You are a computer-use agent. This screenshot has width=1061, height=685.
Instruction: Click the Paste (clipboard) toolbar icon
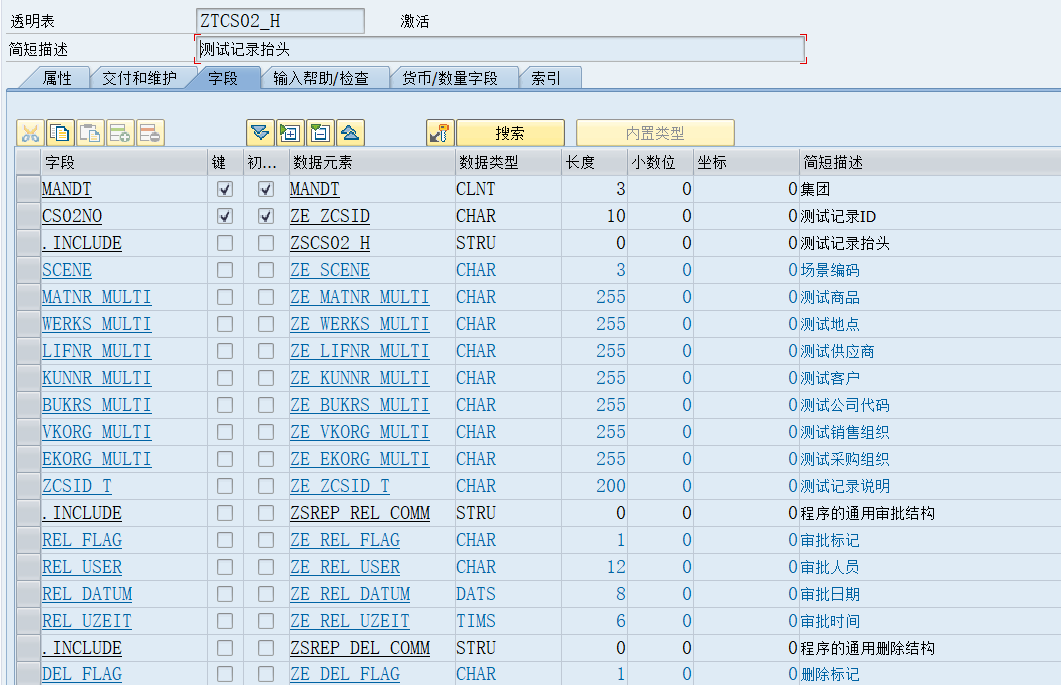[90, 133]
